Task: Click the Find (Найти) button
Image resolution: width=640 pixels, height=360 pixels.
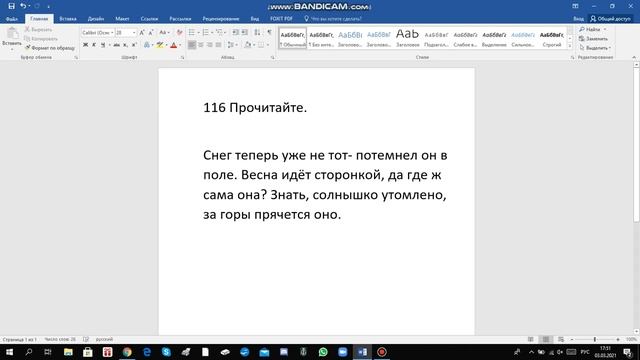Action: pyautogui.click(x=592, y=29)
